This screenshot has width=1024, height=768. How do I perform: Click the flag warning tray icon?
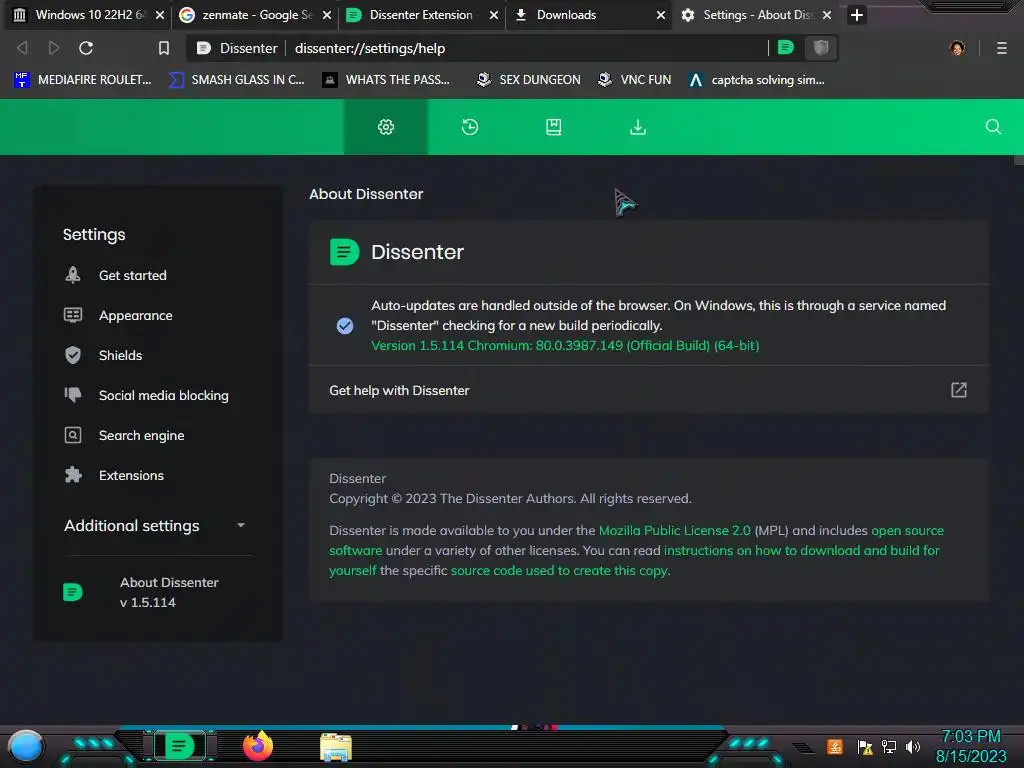click(865, 746)
